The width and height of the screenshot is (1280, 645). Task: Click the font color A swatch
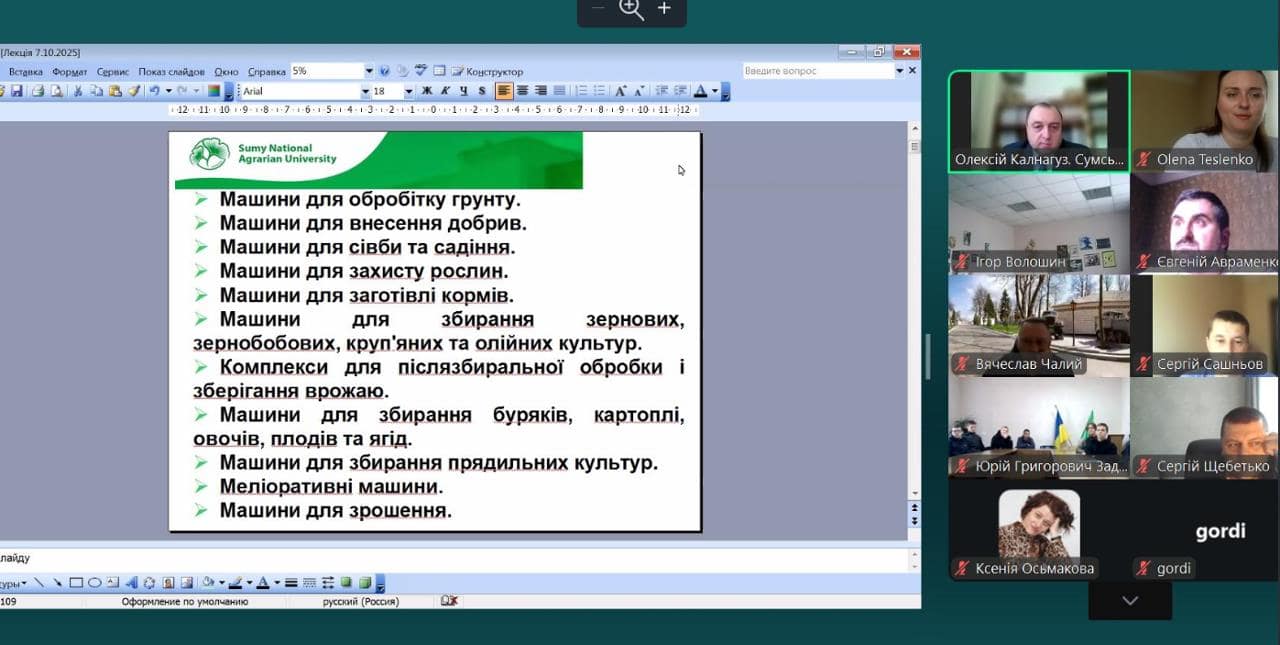pyautogui.click(x=700, y=91)
